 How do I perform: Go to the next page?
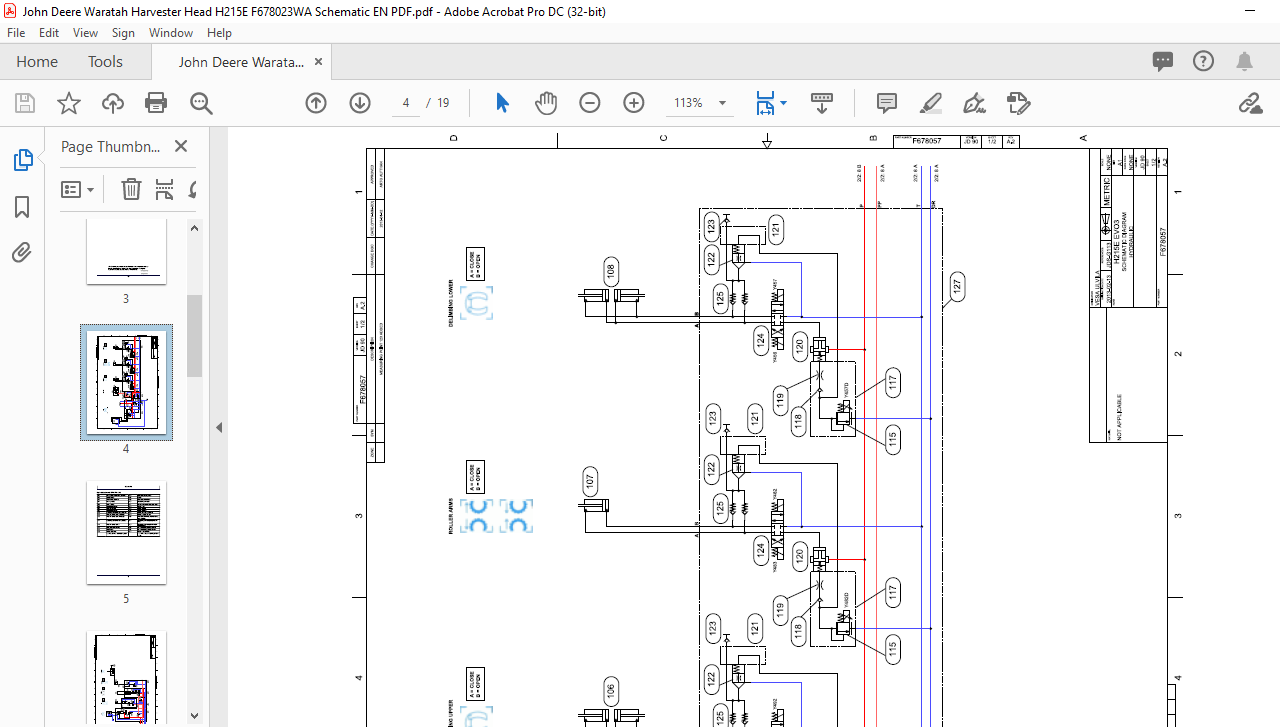pyautogui.click(x=360, y=103)
